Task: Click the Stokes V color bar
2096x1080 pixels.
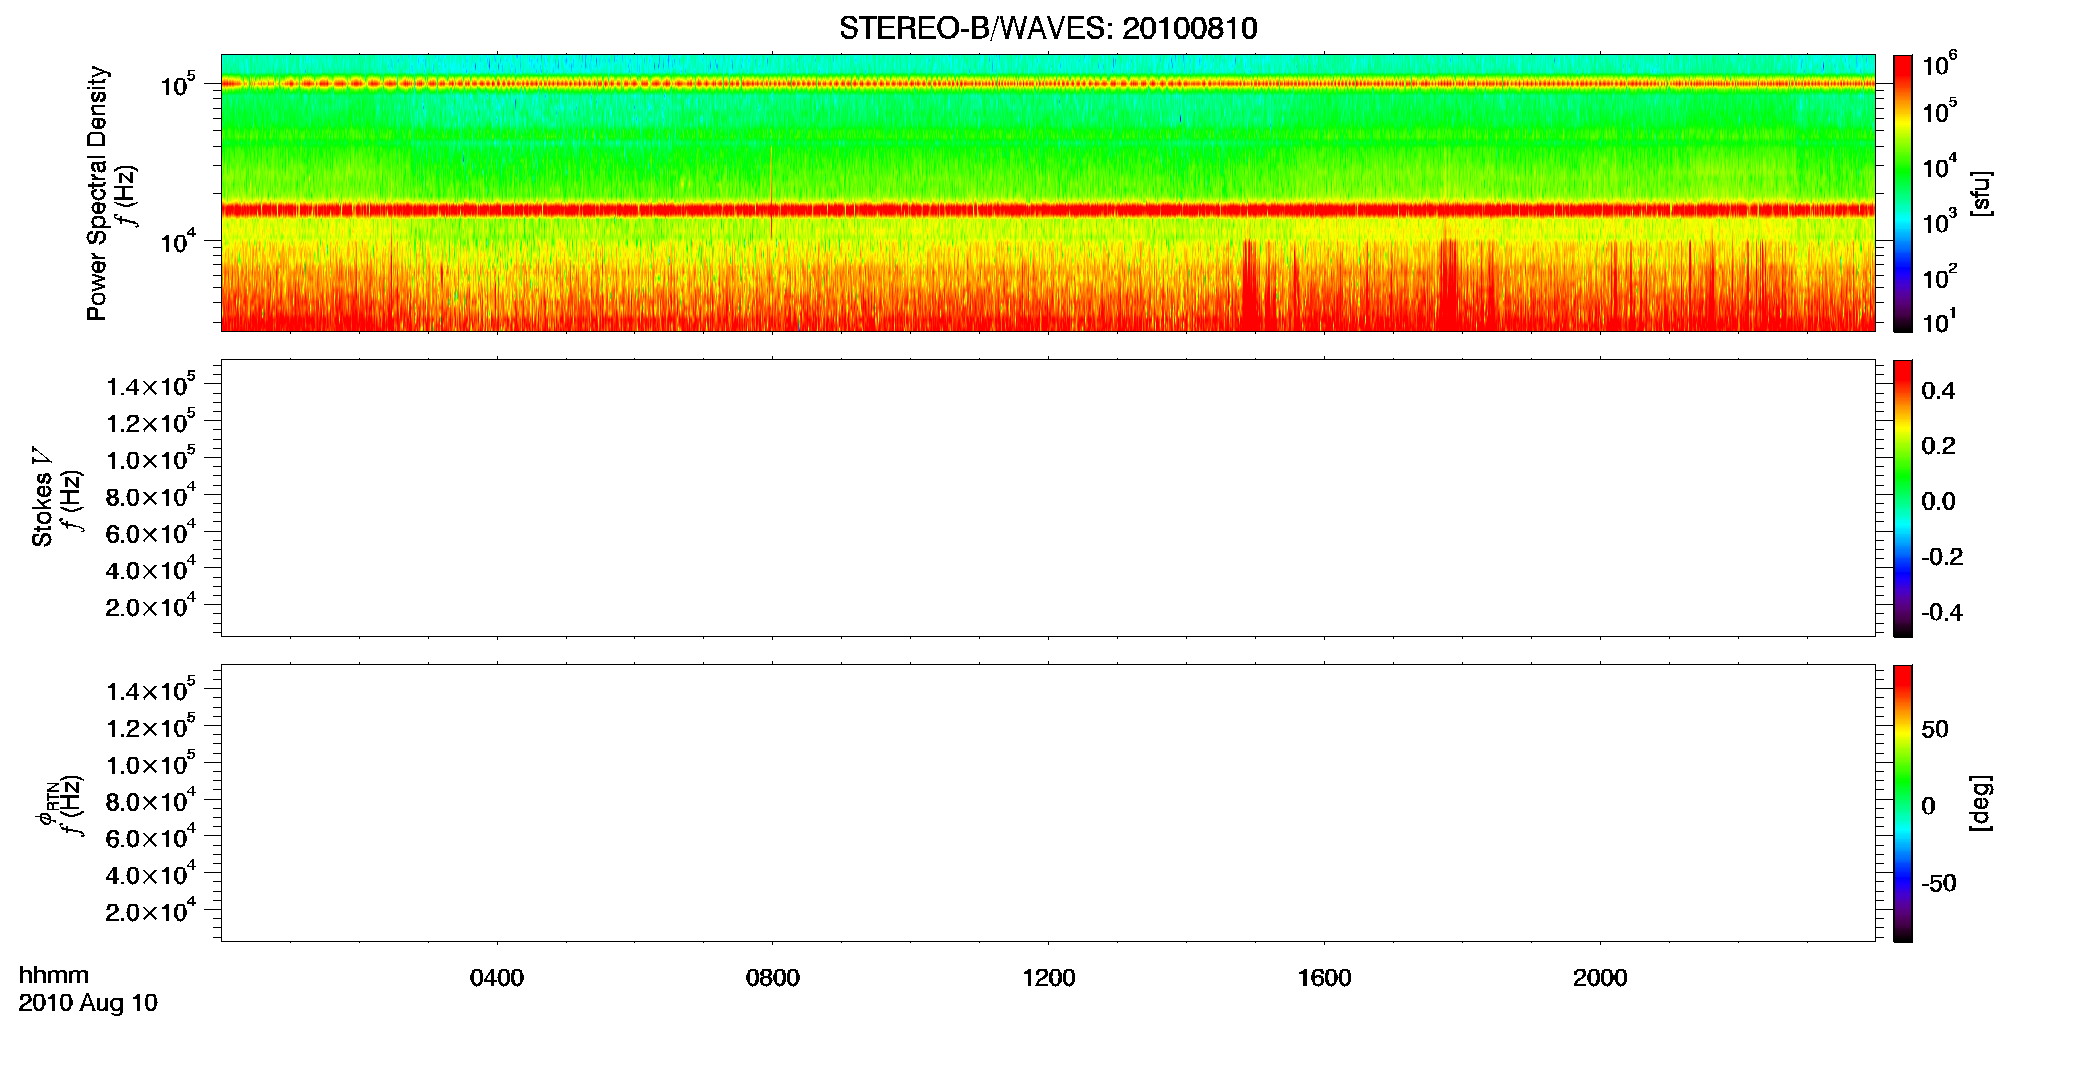Action: pyautogui.click(x=1903, y=498)
